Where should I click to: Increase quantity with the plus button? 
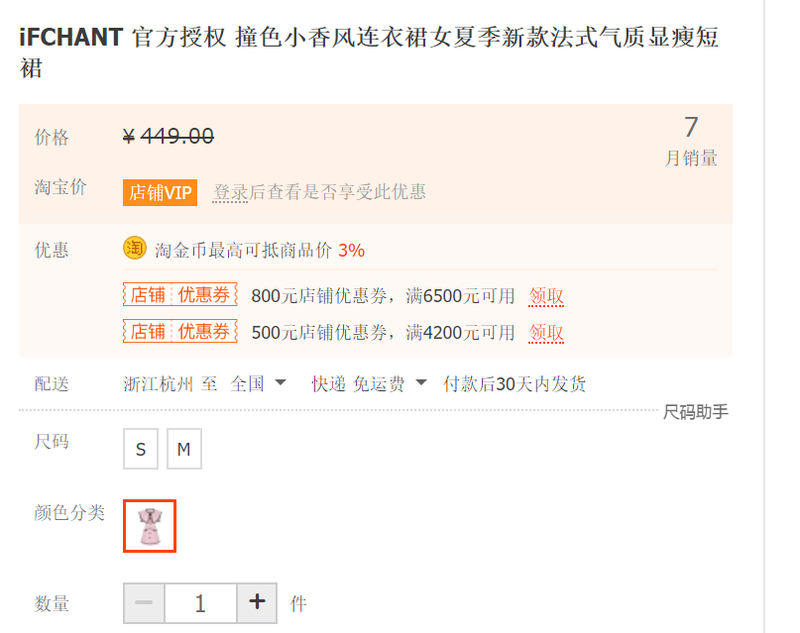pos(257,603)
